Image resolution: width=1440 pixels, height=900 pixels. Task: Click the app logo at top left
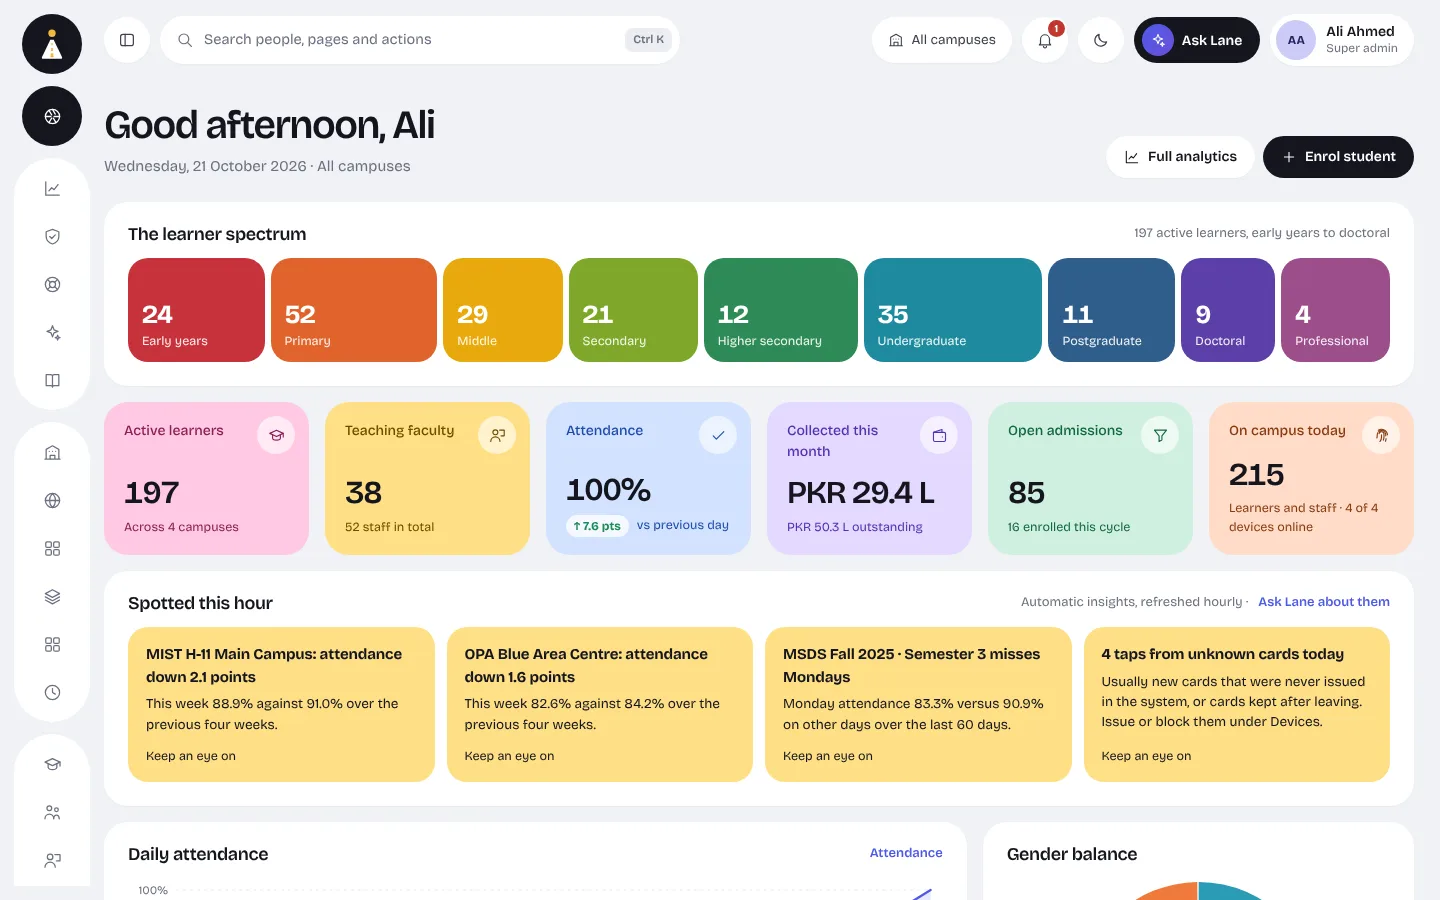coord(52,44)
